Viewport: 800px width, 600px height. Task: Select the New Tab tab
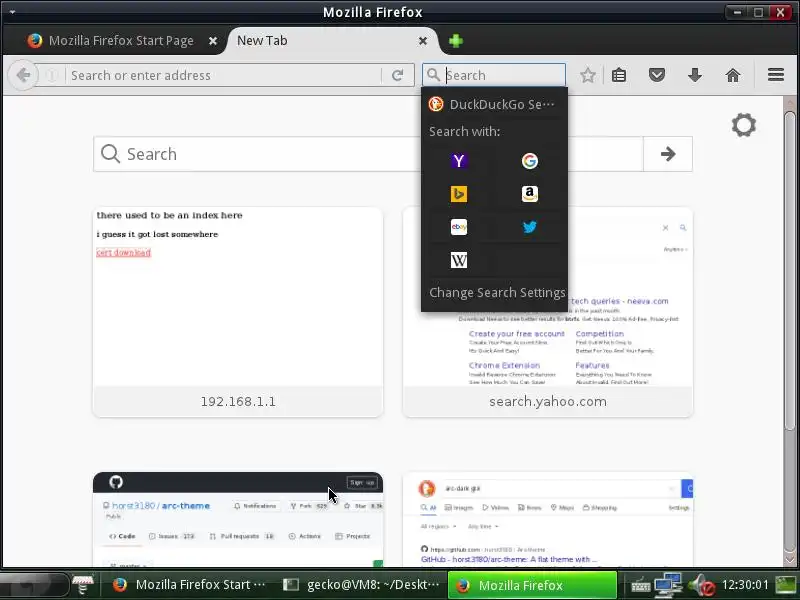[x=327, y=41]
